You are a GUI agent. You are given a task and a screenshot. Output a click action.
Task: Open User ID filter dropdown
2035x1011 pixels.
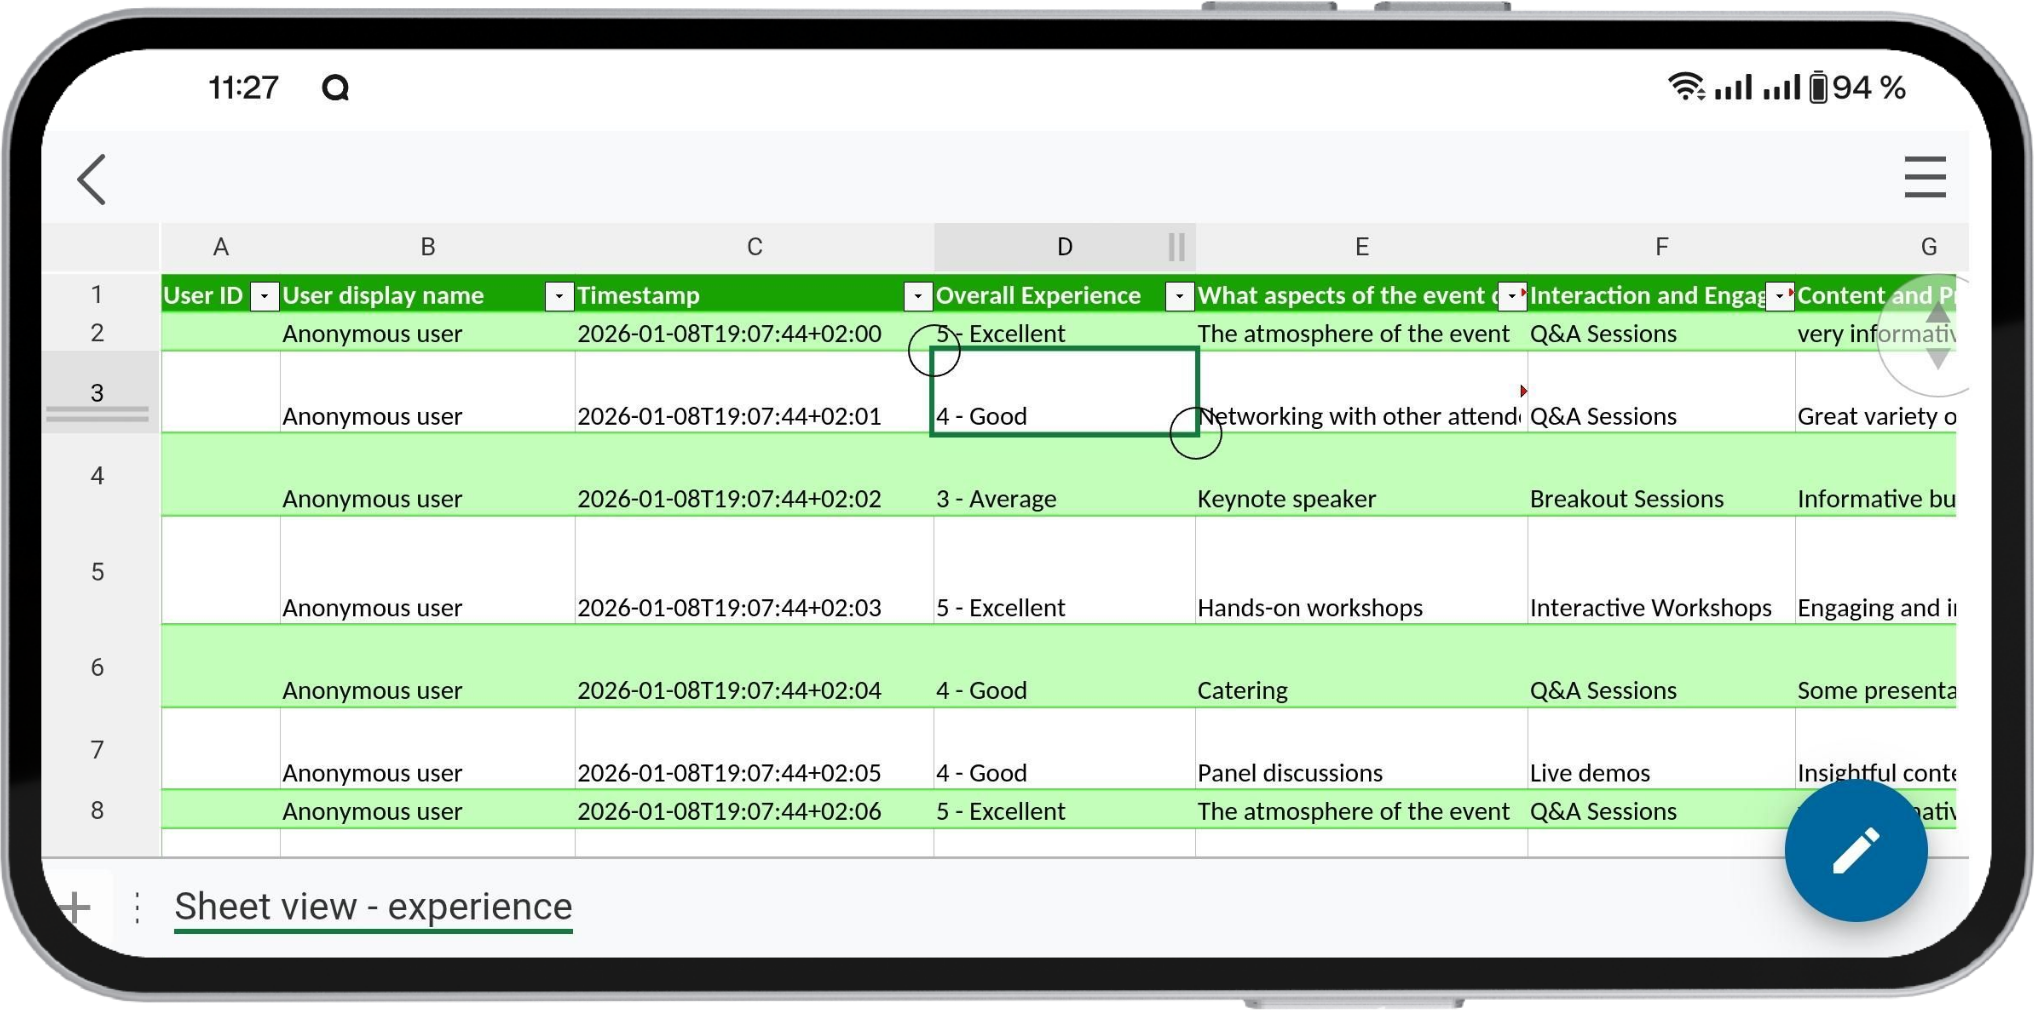point(264,296)
